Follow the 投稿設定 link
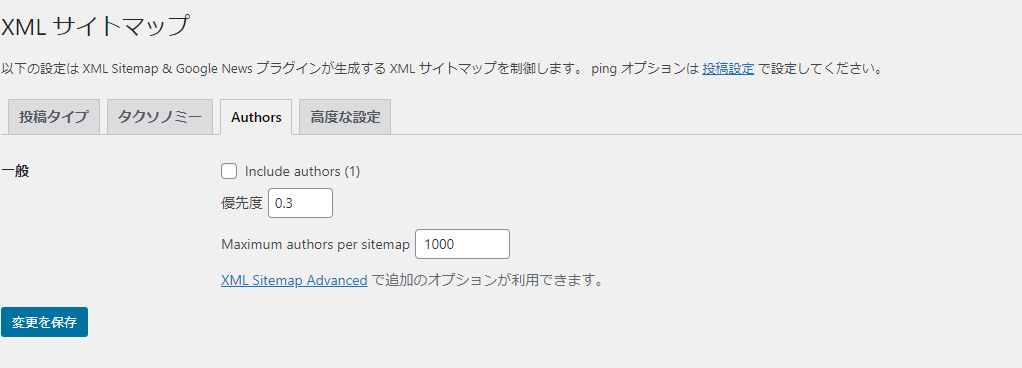1022x368 pixels. 728,68
